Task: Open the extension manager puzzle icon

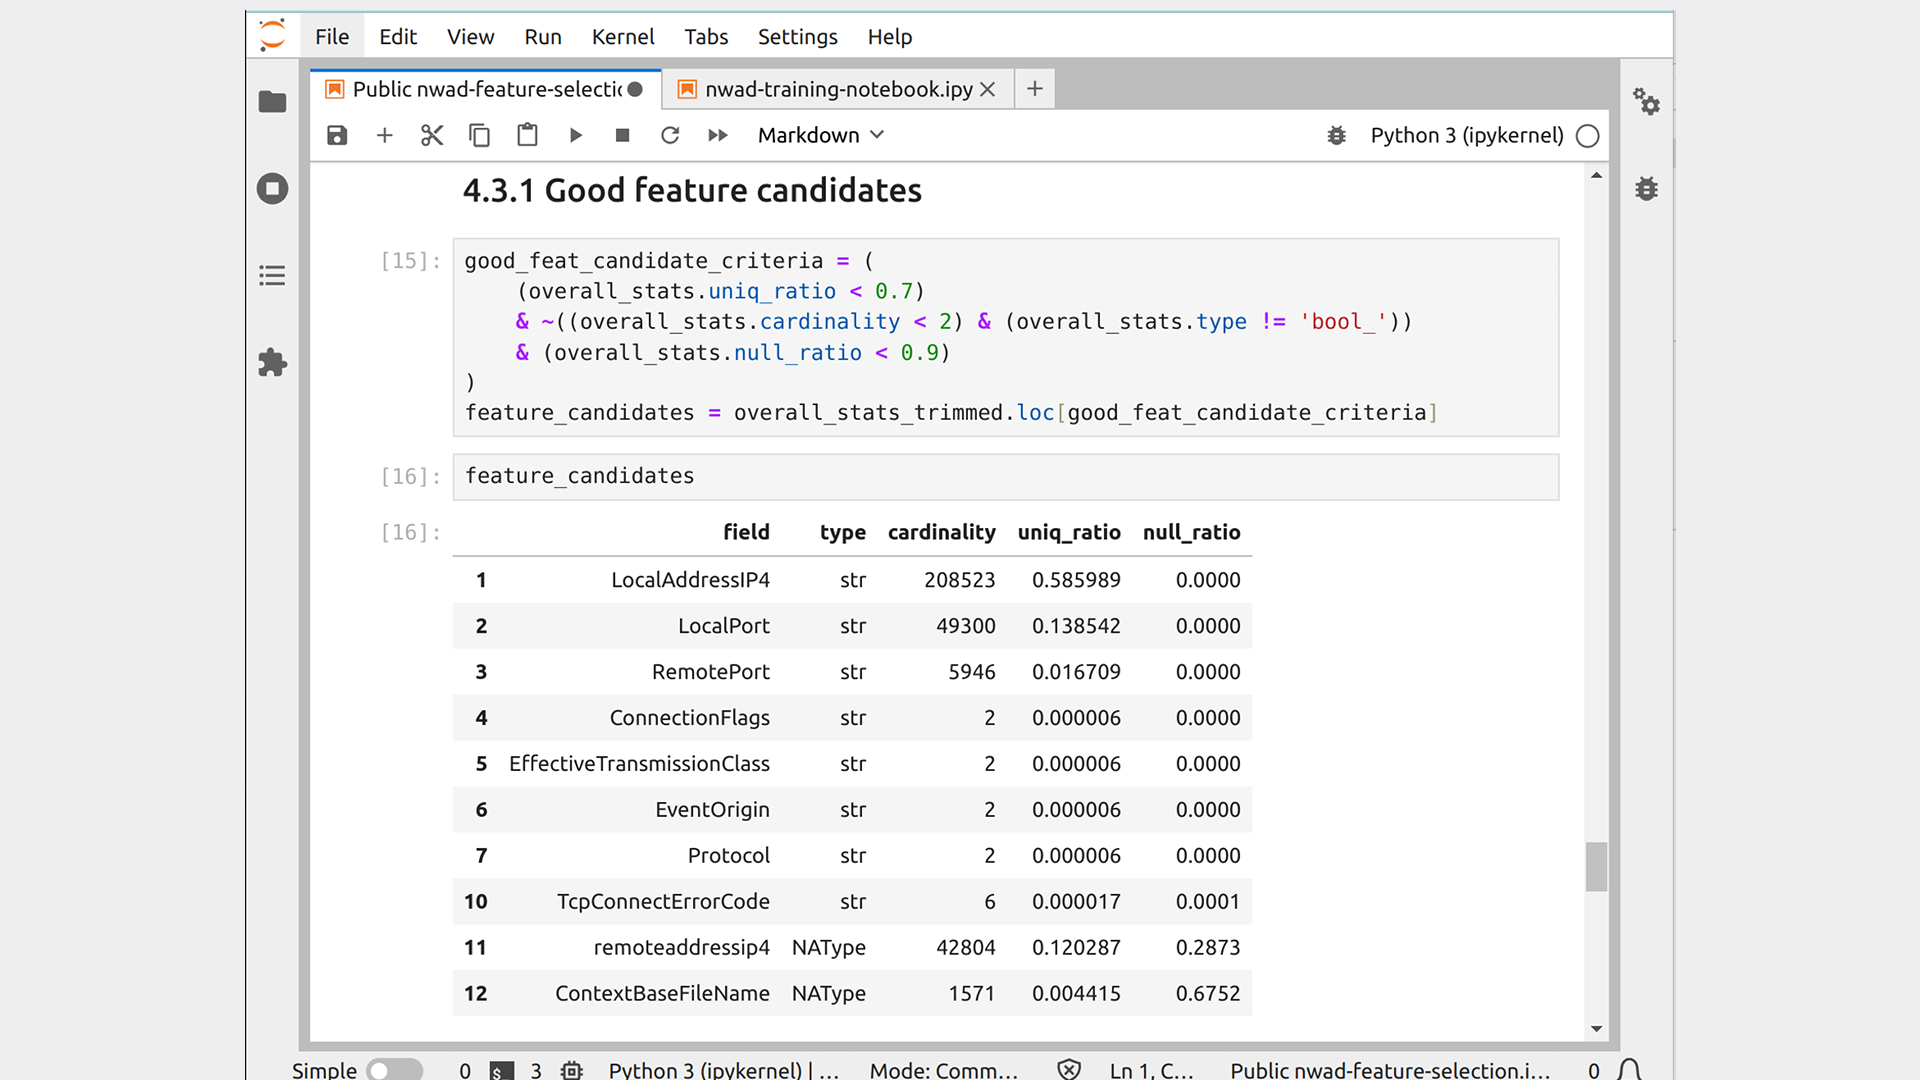Action: coord(272,362)
